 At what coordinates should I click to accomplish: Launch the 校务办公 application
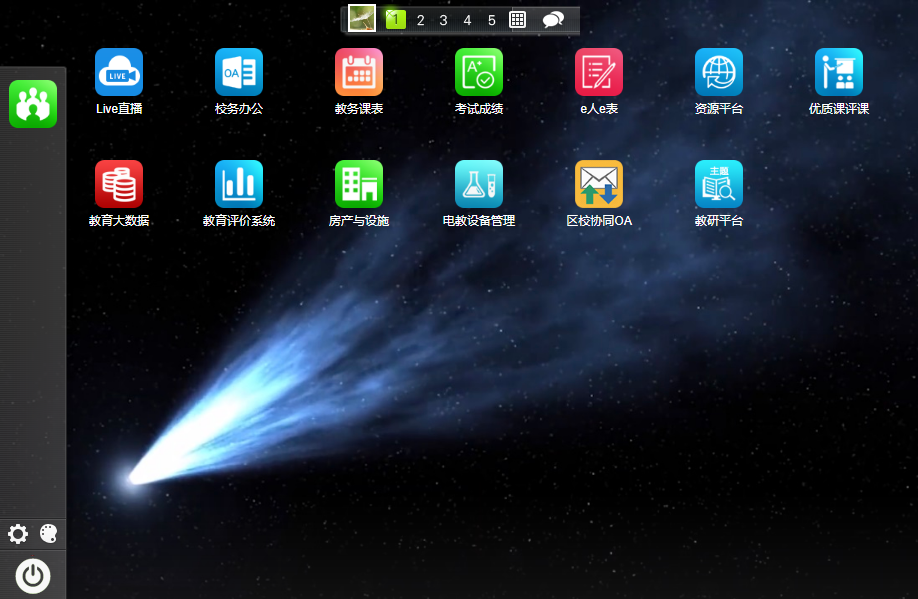point(239,72)
